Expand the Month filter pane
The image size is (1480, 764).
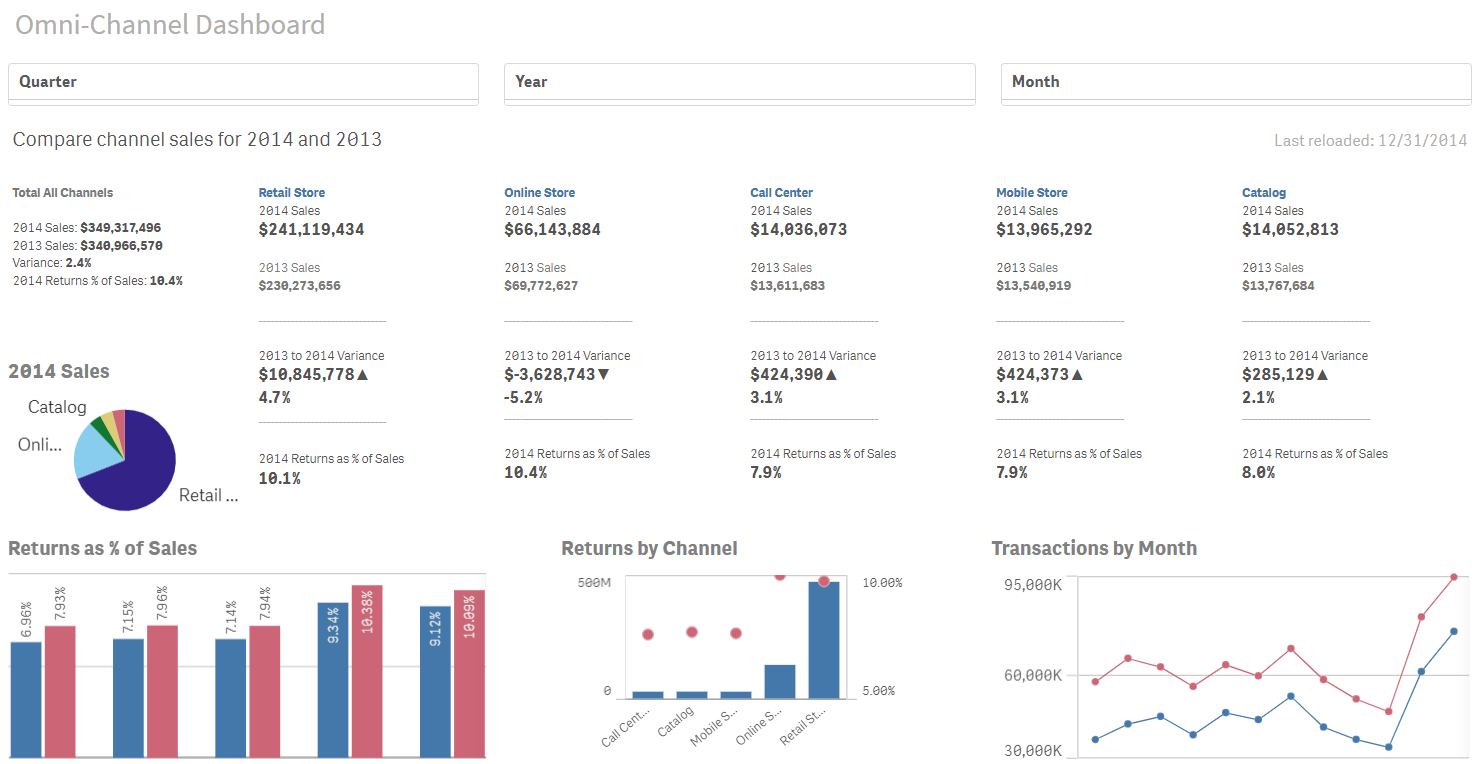click(1235, 82)
